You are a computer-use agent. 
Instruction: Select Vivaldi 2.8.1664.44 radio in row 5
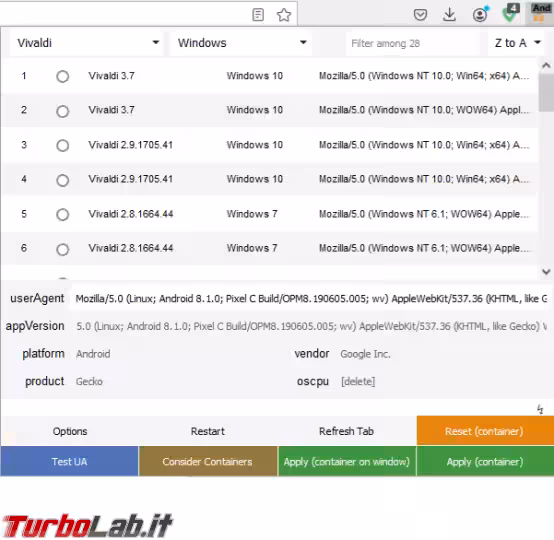(x=63, y=214)
